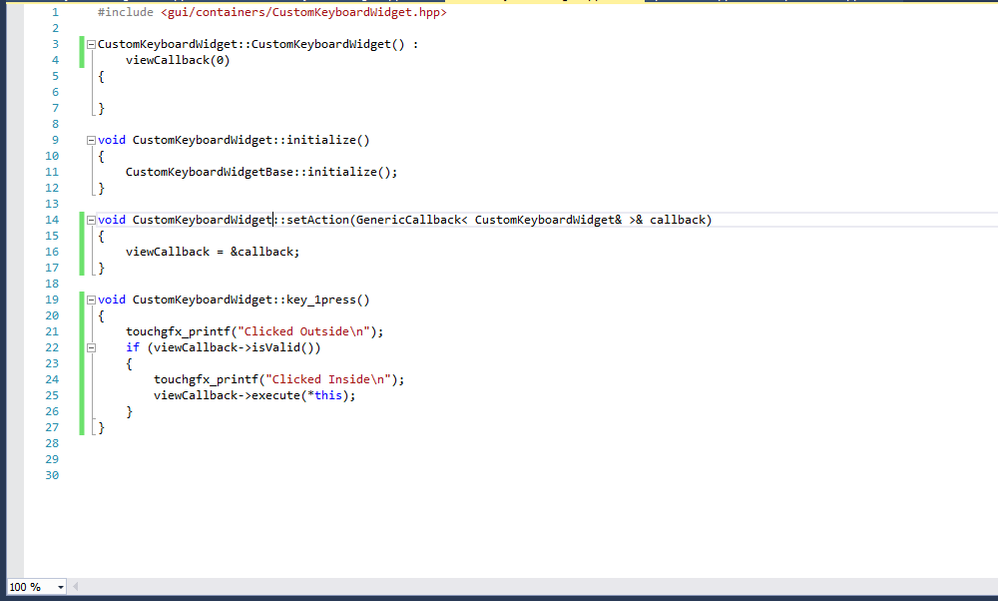
Task: Click the 'this' keyword on line 25
Action: click(x=328, y=395)
